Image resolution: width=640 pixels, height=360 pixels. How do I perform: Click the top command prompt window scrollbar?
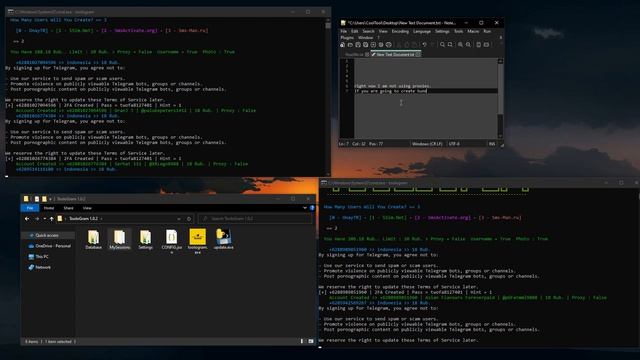[x=328, y=97]
